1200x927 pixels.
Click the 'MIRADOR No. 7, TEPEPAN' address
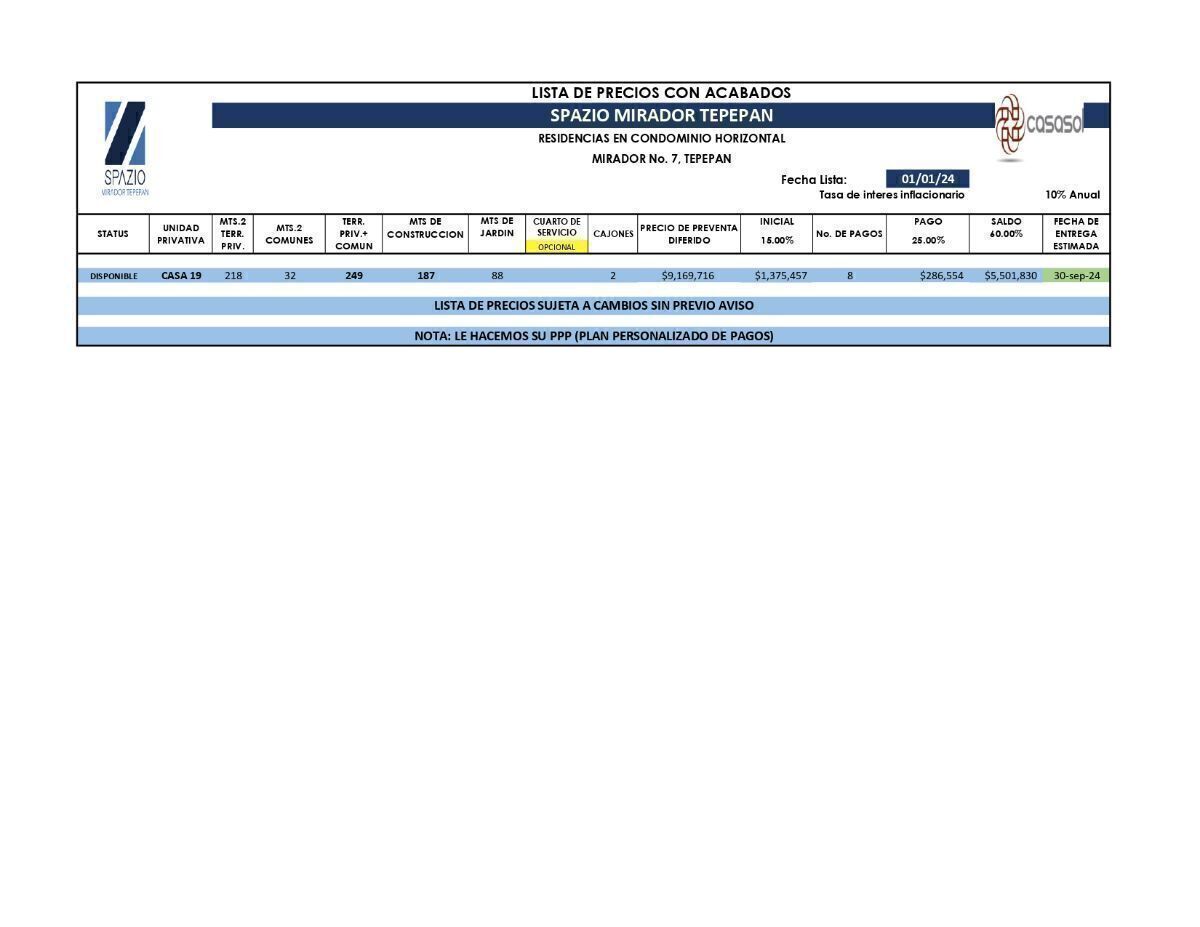tap(661, 159)
